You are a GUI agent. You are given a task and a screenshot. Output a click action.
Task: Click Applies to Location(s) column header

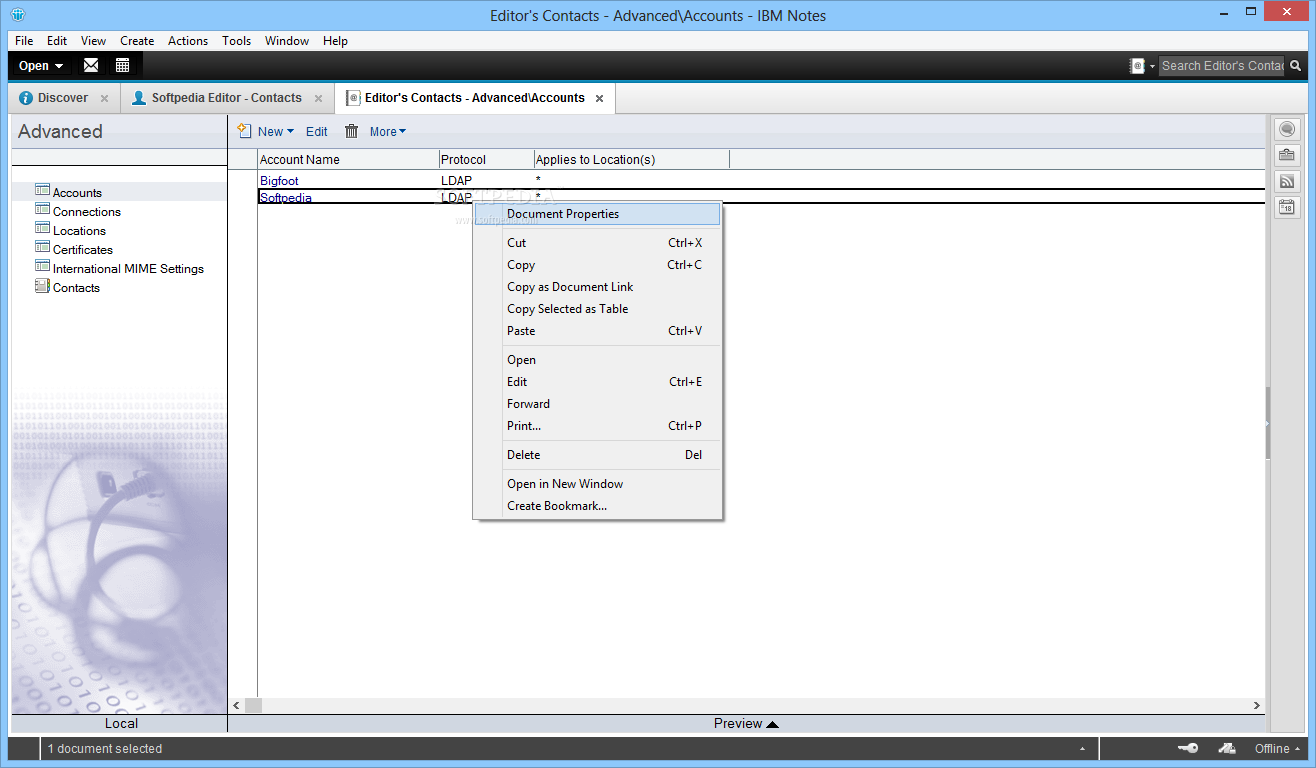pos(632,160)
